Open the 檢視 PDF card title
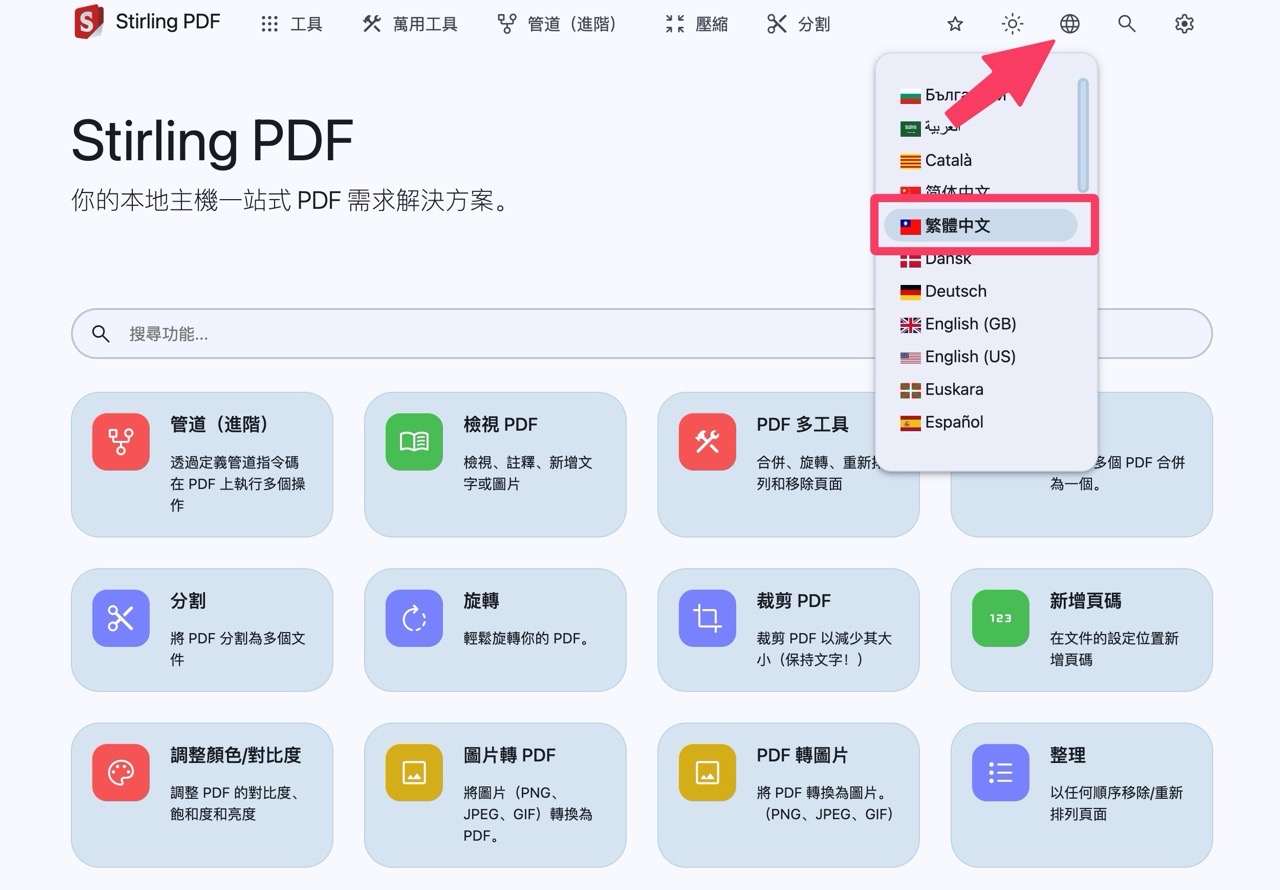 point(501,425)
